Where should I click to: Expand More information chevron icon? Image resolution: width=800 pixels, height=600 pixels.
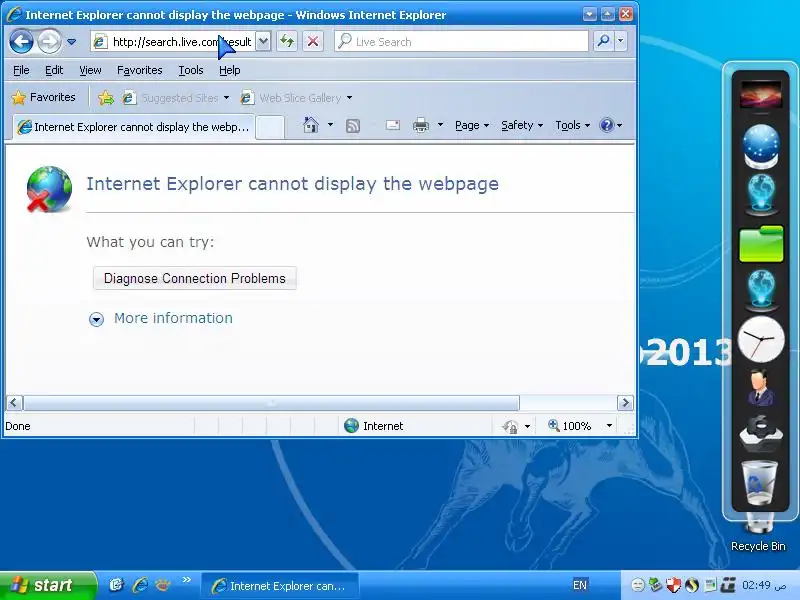pos(96,319)
